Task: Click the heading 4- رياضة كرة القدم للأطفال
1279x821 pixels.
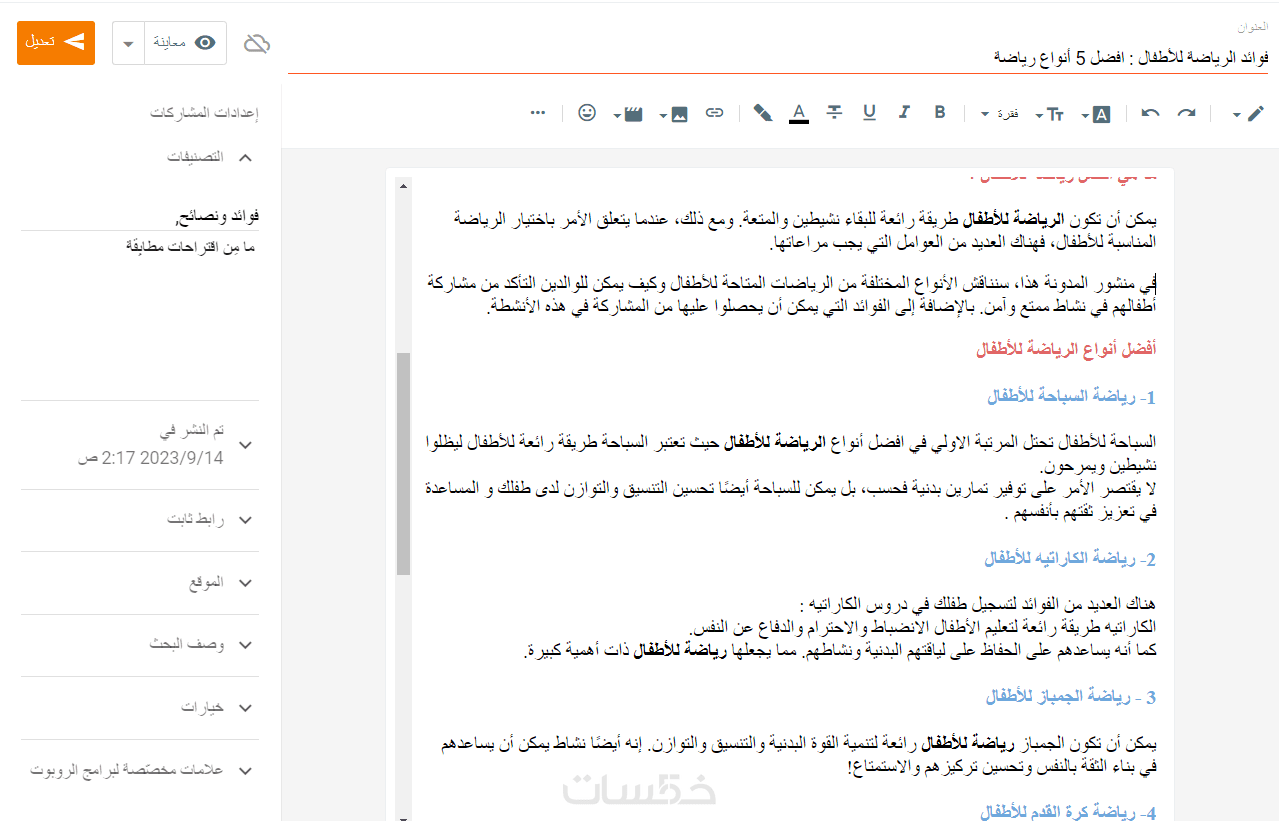Action: coord(1067,814)
